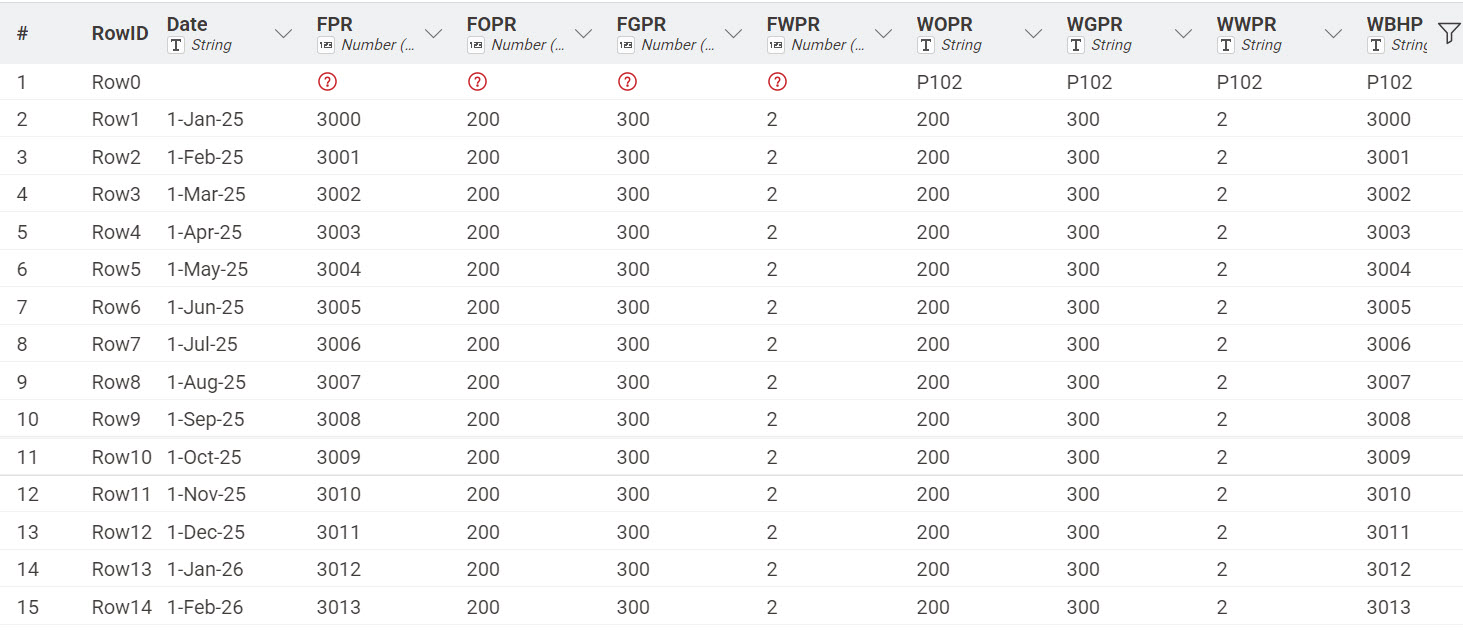Click the Number type icon under FPR header
The image size is (1463, 640).
[x=326, y=45]
